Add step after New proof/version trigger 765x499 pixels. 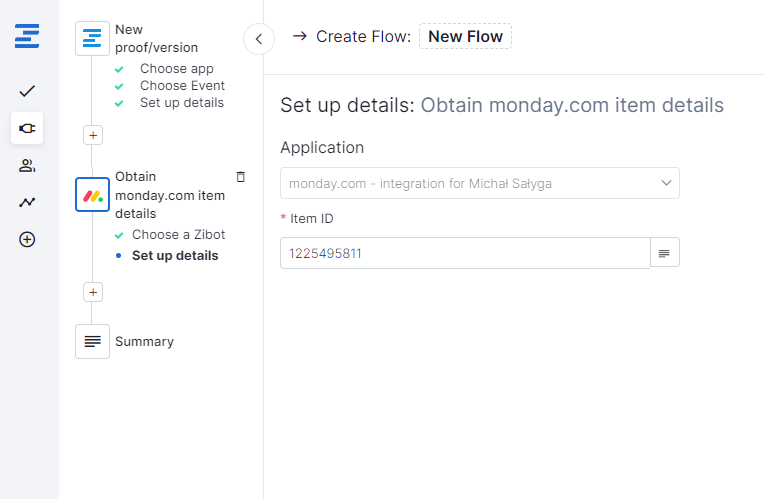93,136
